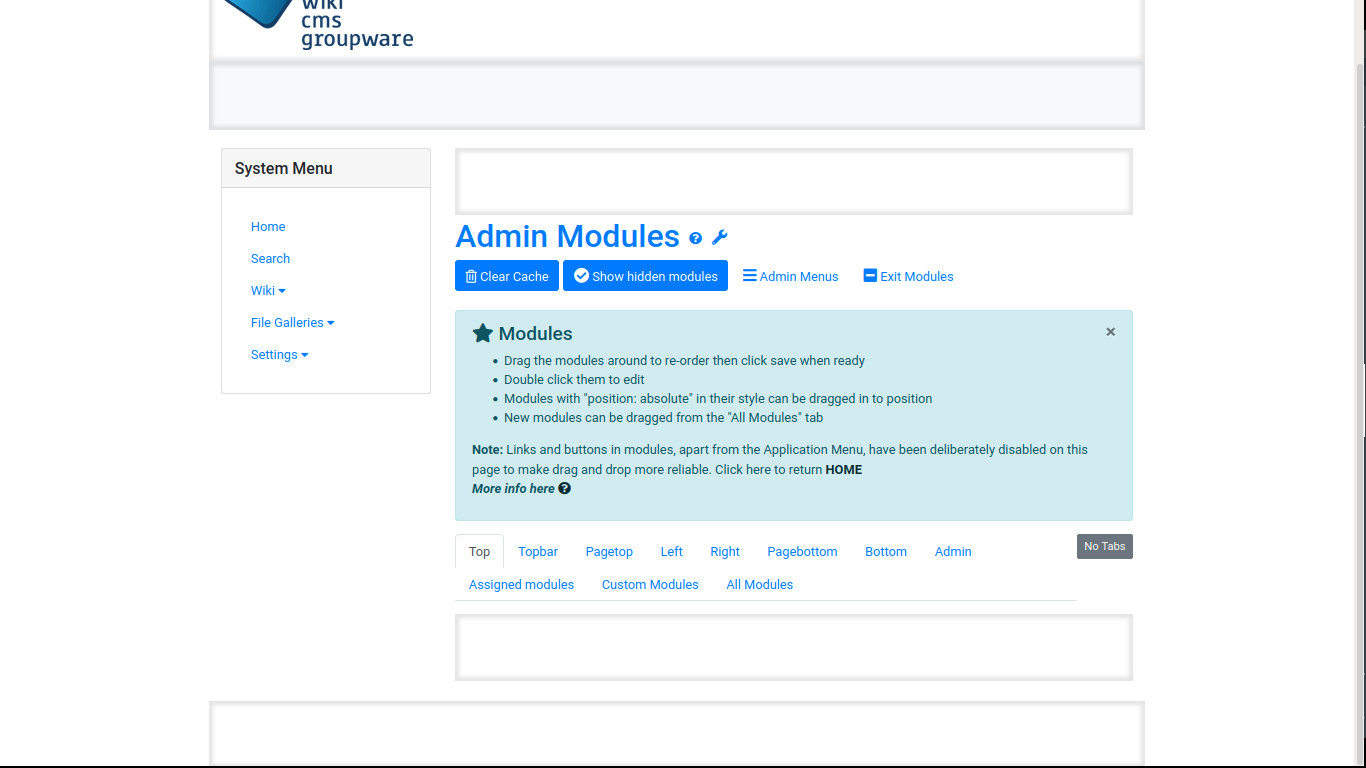Click the help question mark icon beside Admin Modules
The height and width of the screenshot is (768, 1366).
coord(696,238)
